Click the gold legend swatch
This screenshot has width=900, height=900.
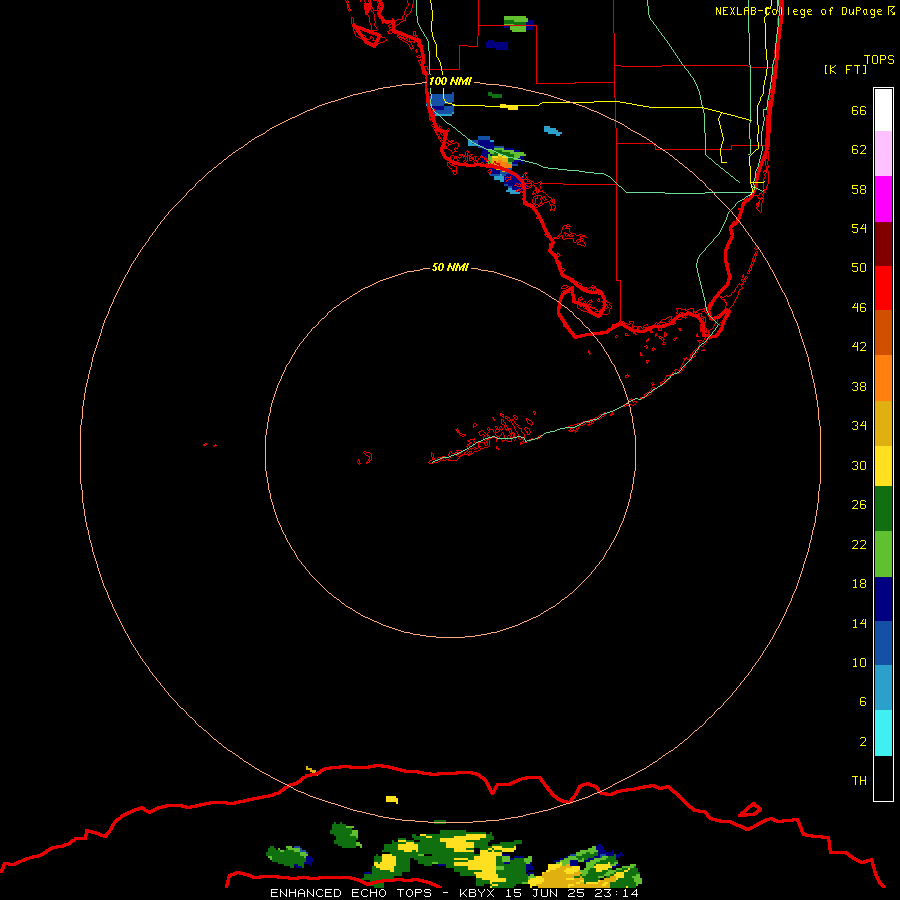pyautogui.click(x=883, y=423)
